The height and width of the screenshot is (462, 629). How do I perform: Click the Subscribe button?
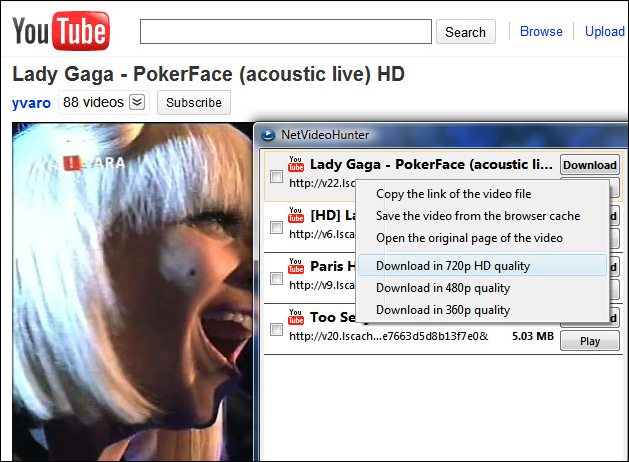tap(194, 103)
